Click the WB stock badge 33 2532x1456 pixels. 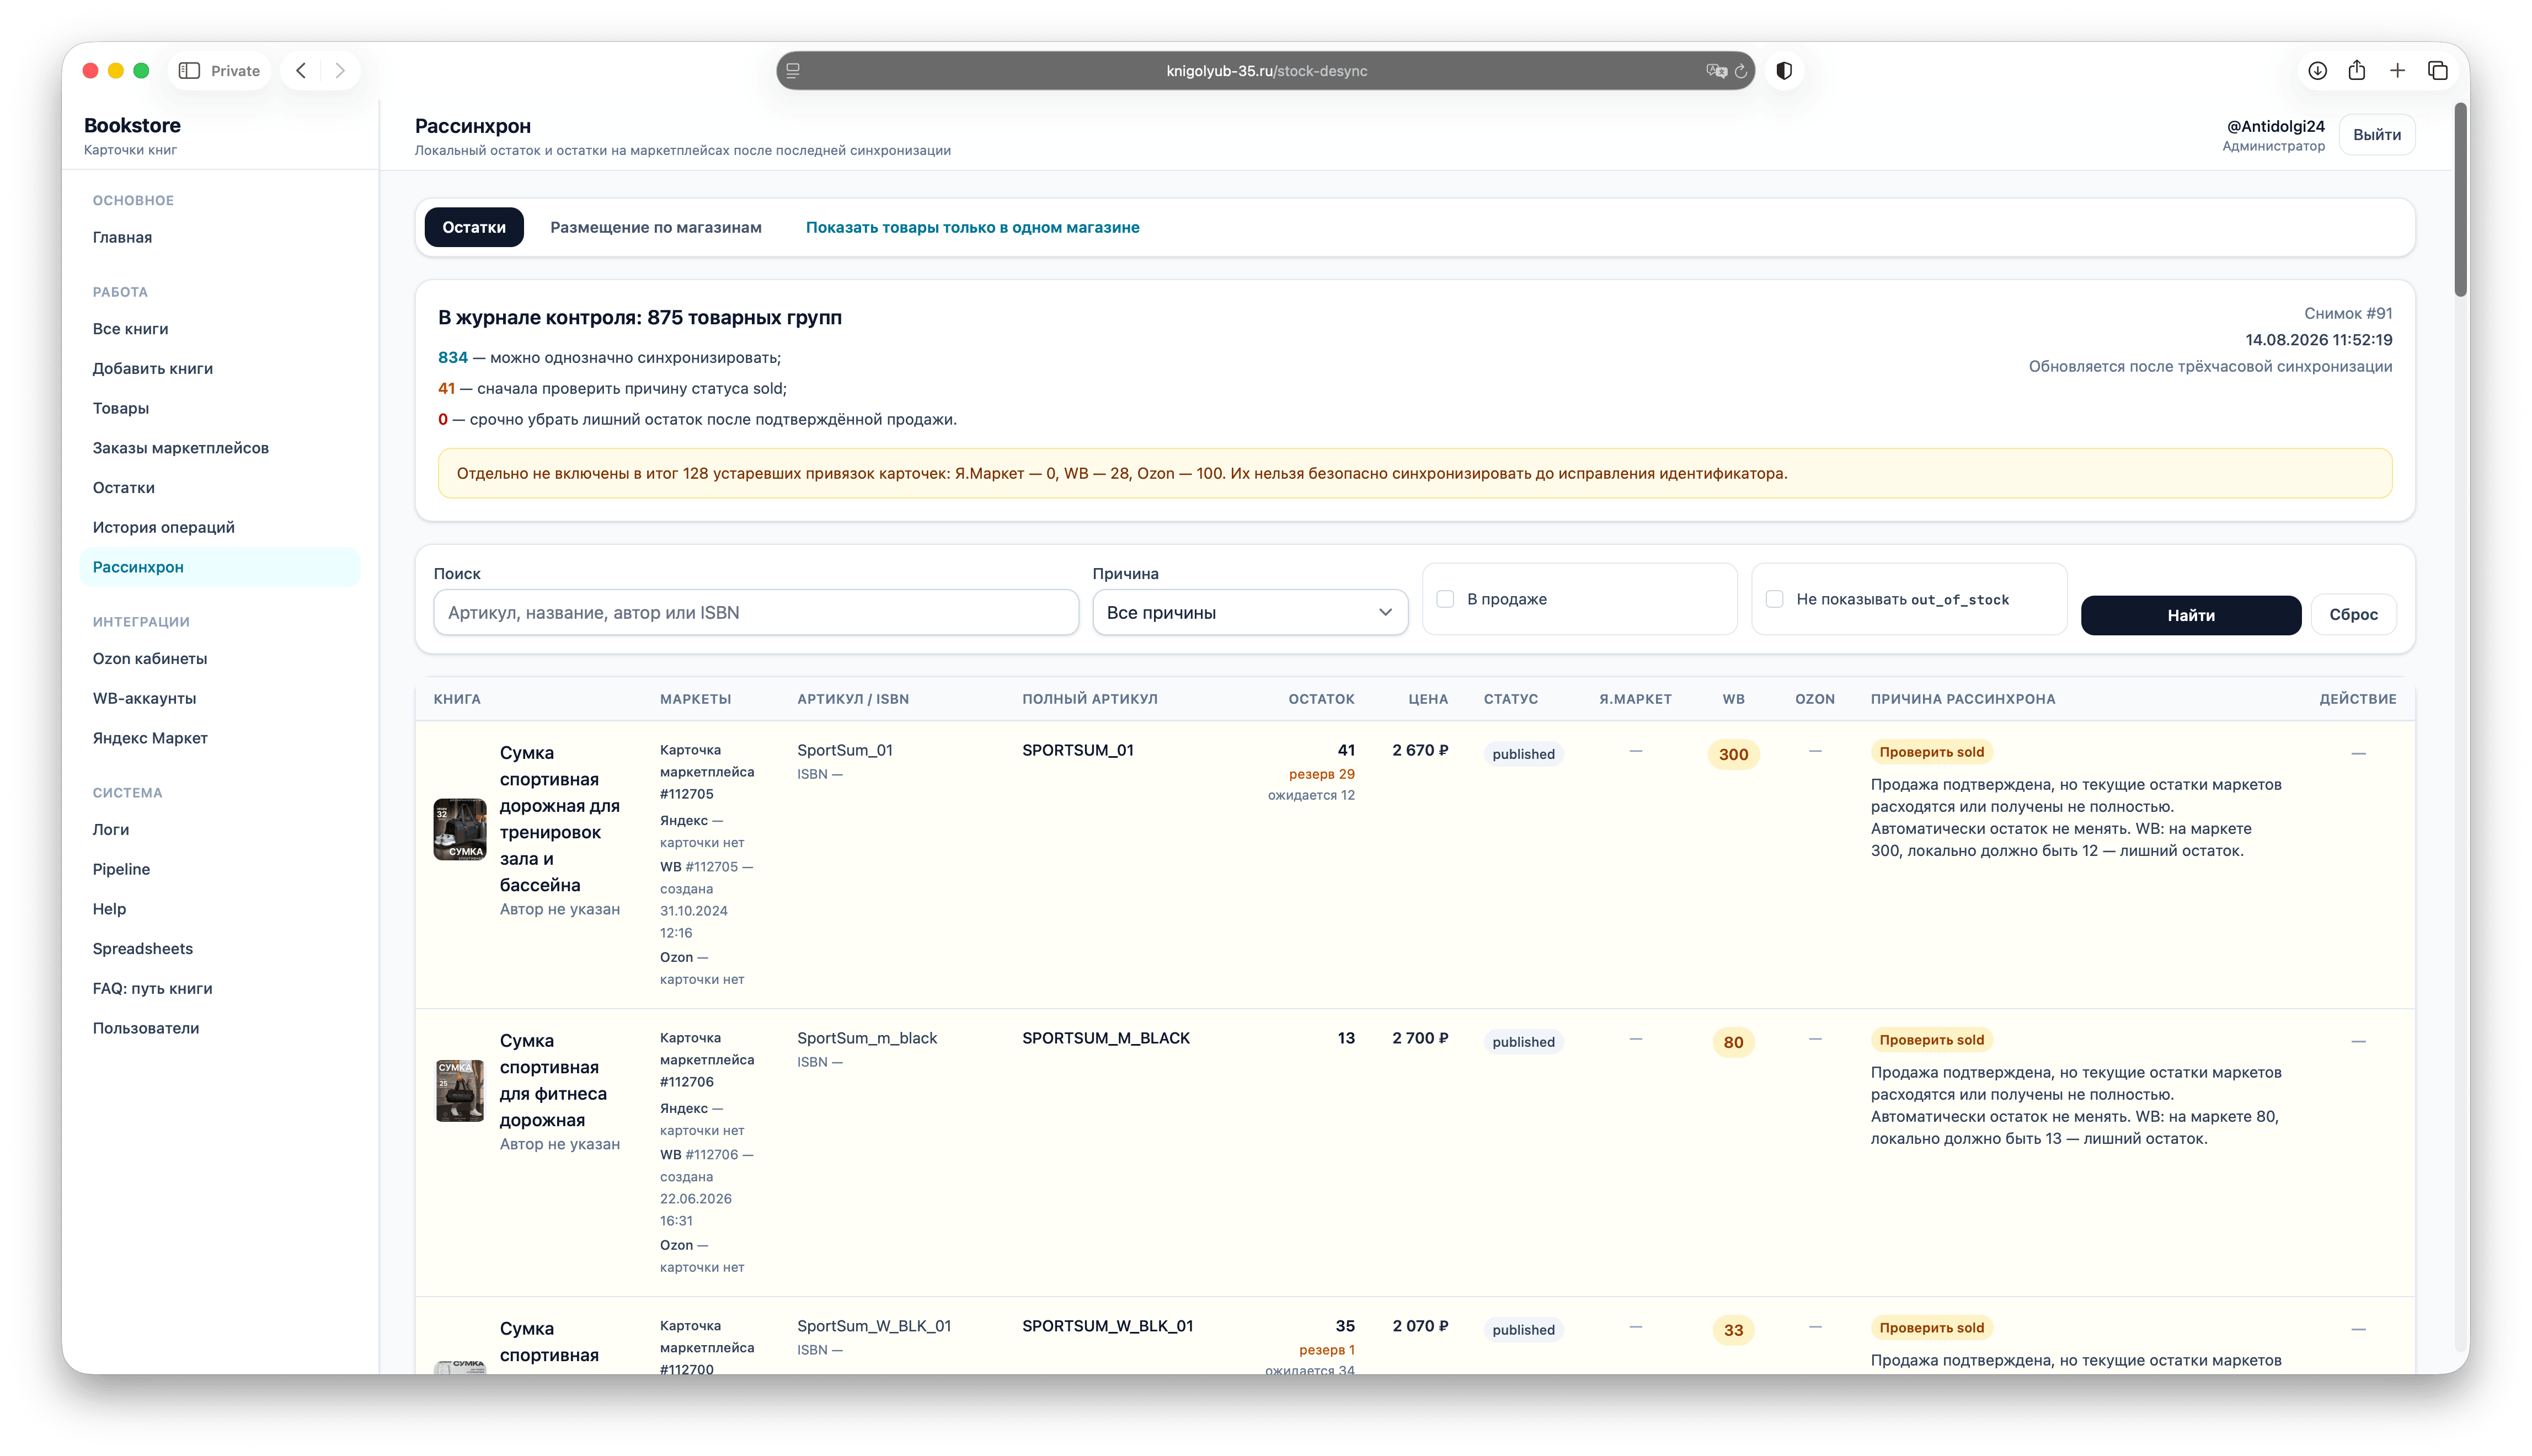(x=1733, y=1330)
